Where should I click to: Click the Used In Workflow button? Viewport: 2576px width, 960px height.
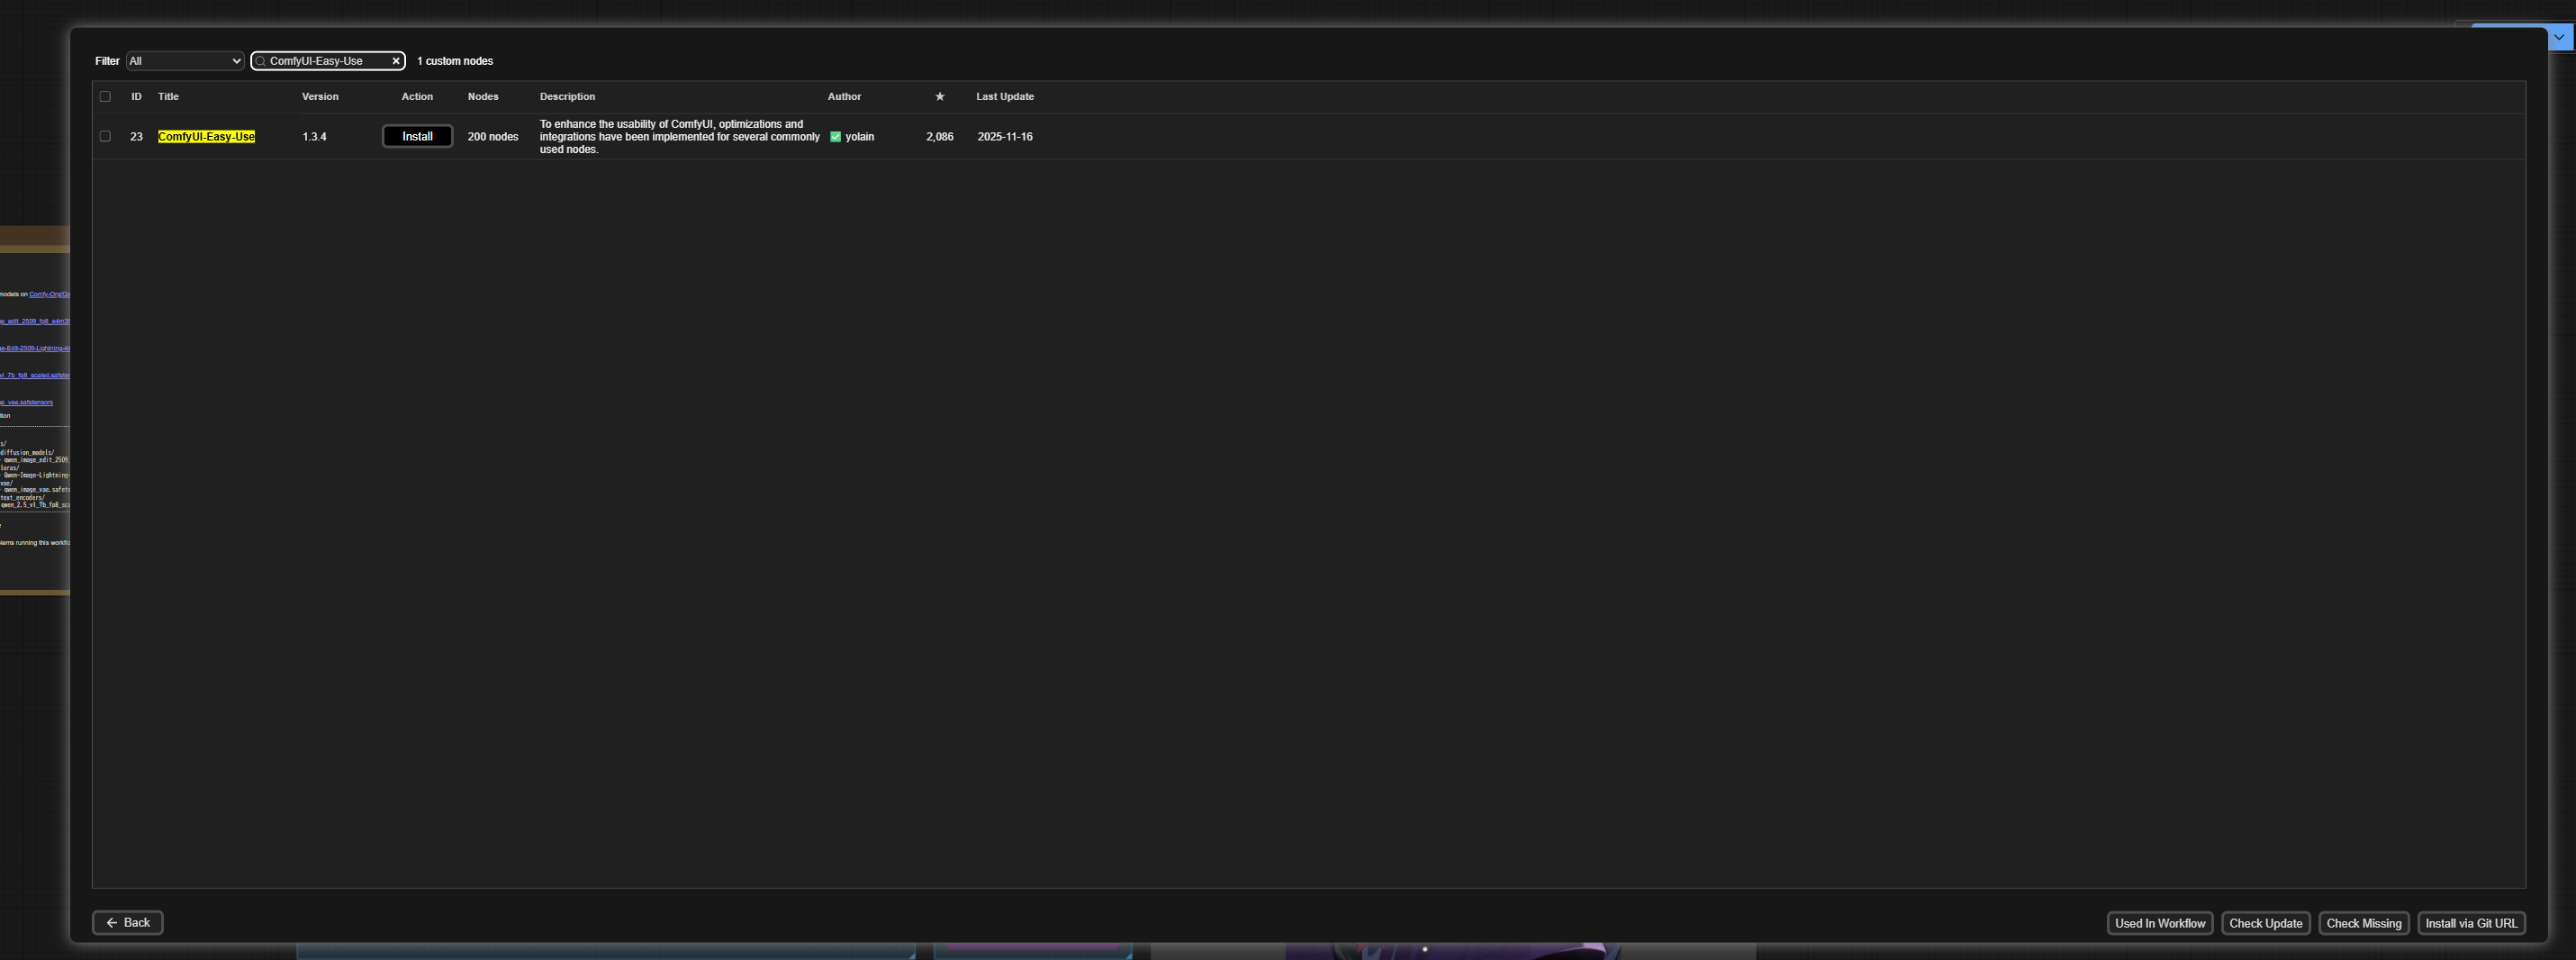click(x=2160, y=924)
